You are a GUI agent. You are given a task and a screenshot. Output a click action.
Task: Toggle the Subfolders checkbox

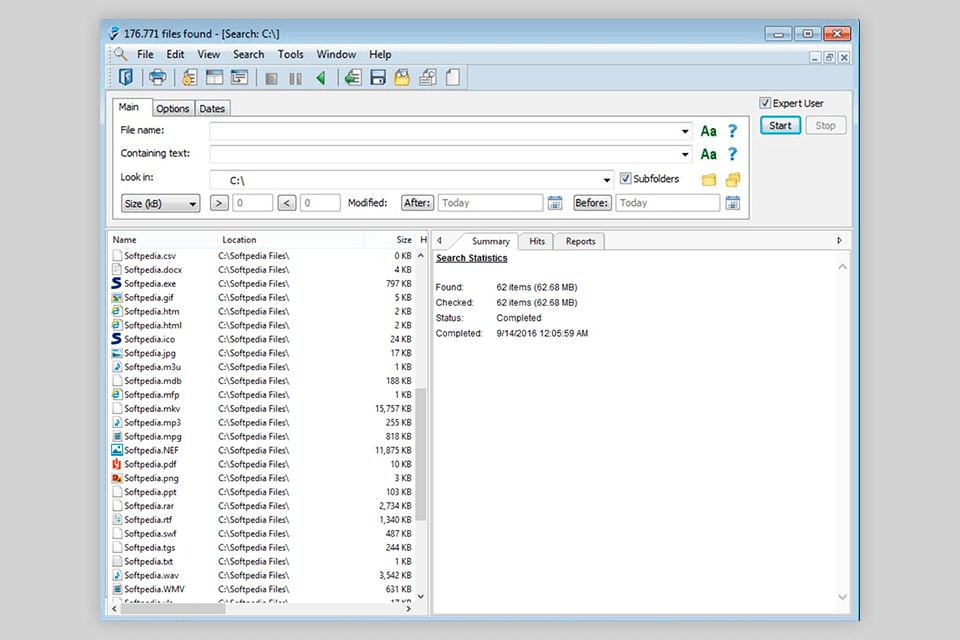[625, 178]
